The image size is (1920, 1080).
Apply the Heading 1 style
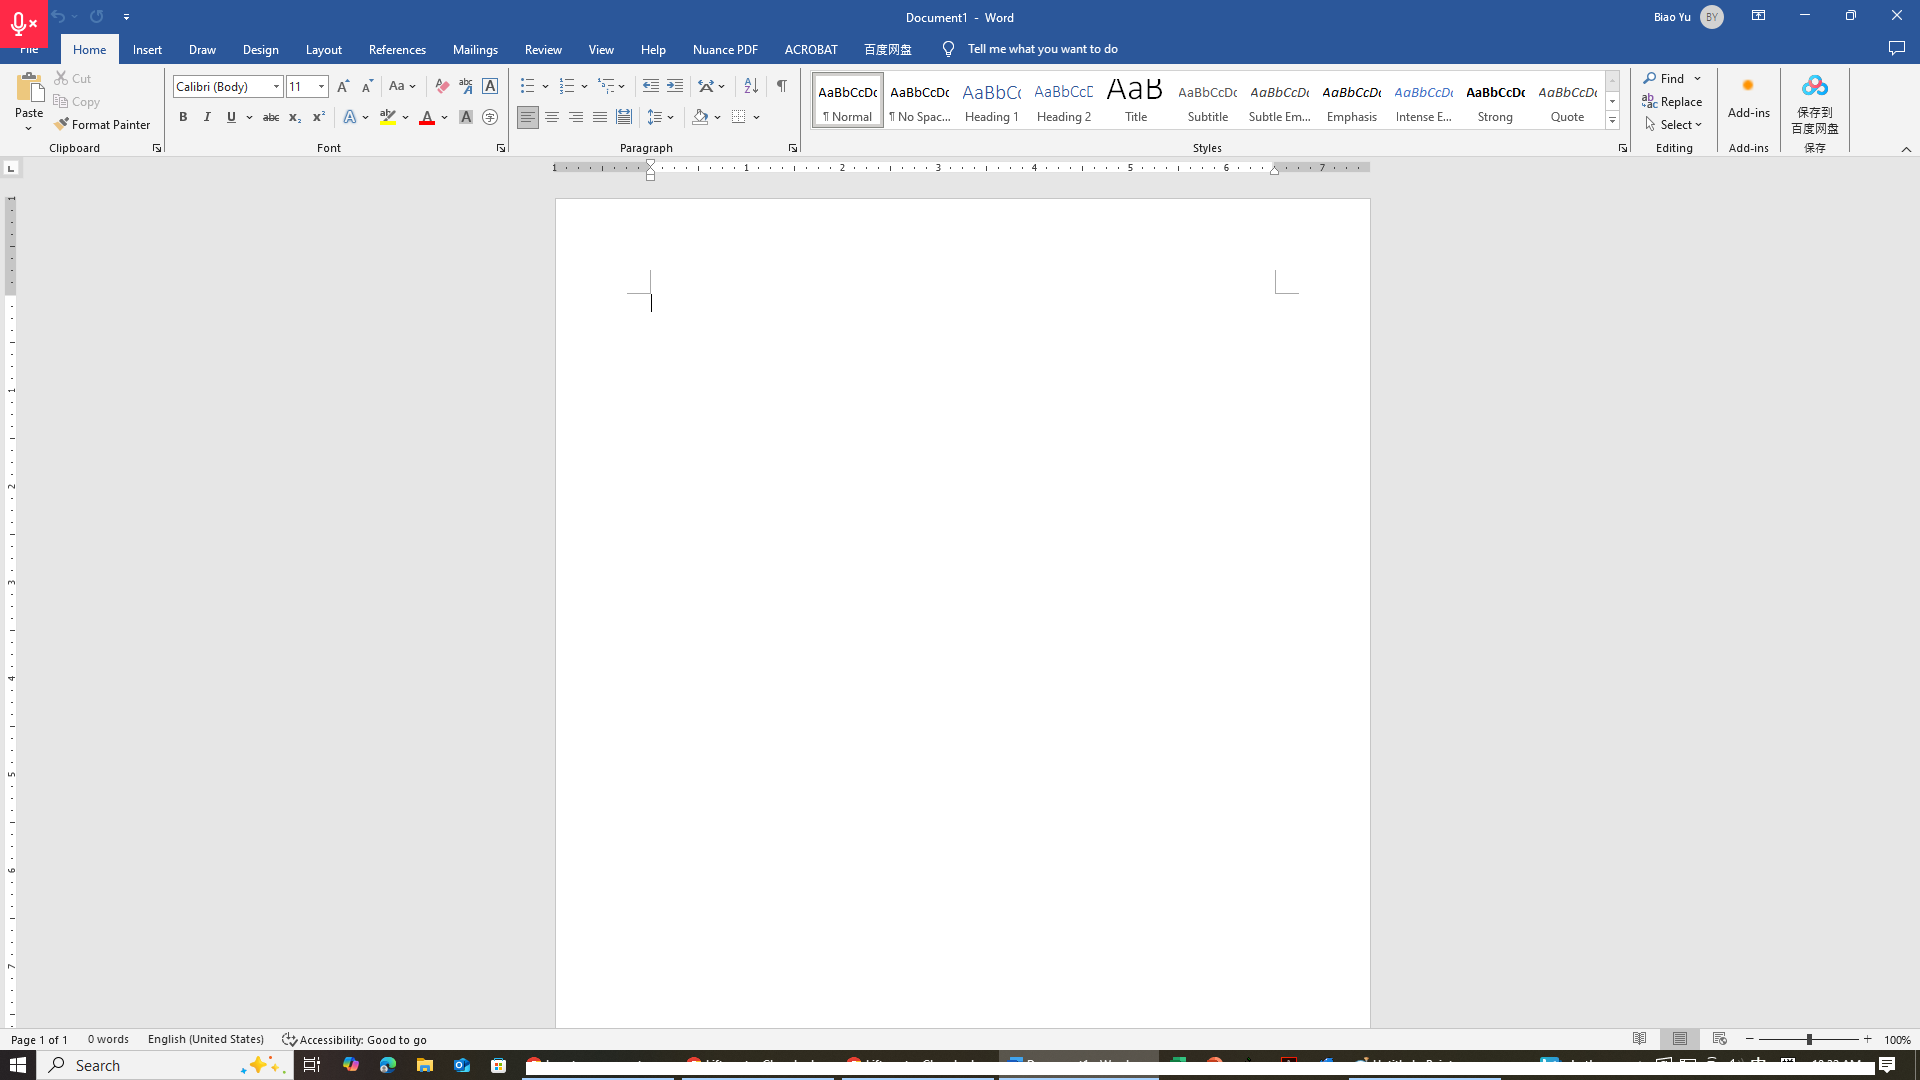[991, 101]
